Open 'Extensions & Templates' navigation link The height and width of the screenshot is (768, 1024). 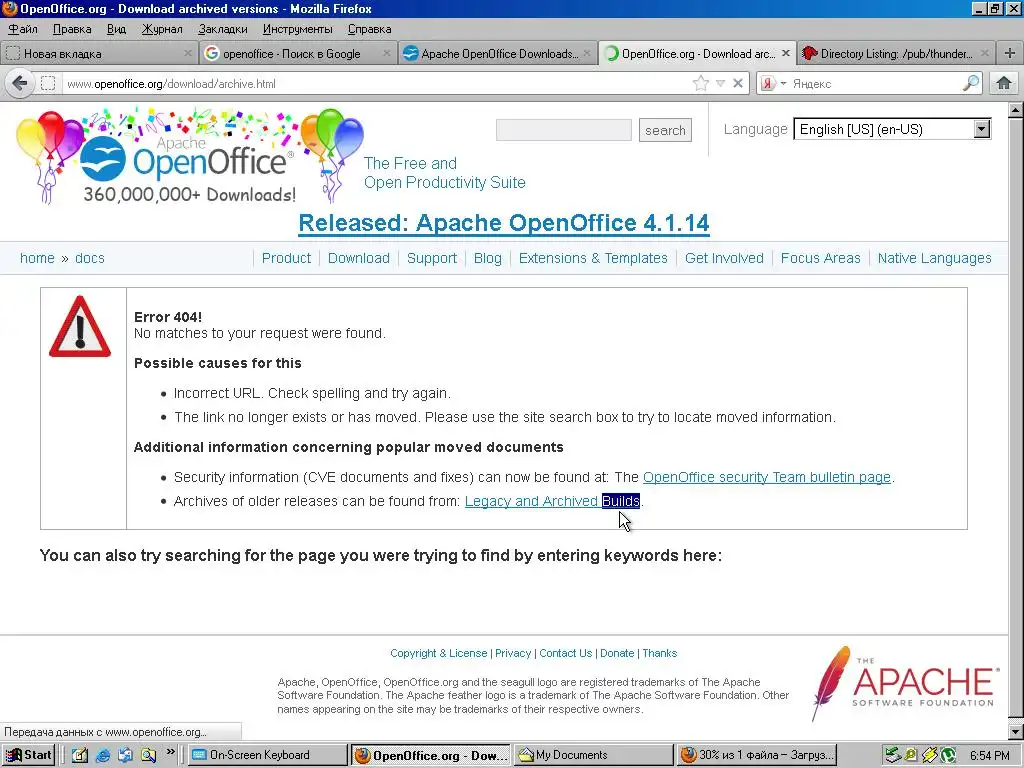593,258
